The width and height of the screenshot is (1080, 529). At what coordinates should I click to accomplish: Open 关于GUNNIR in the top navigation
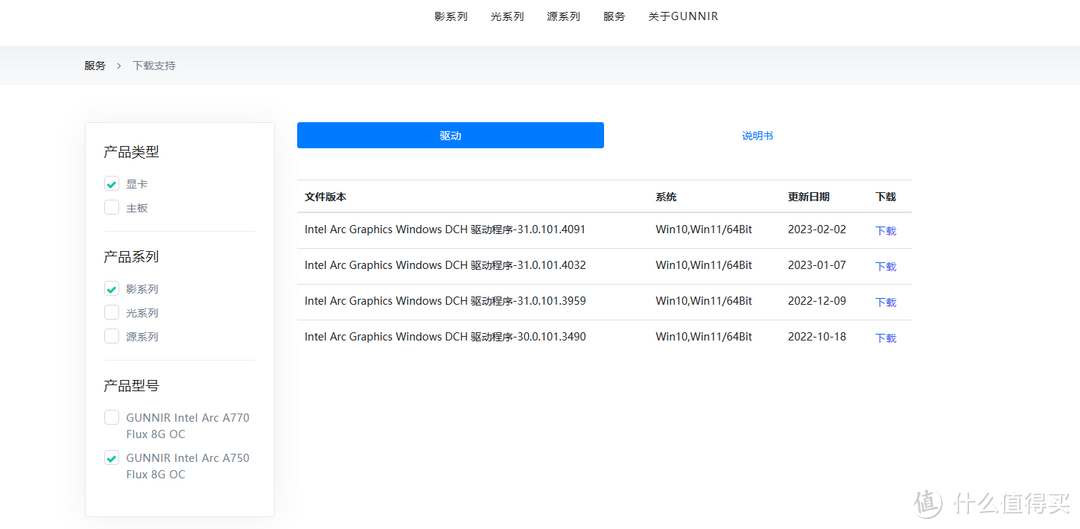pos(683,17)
